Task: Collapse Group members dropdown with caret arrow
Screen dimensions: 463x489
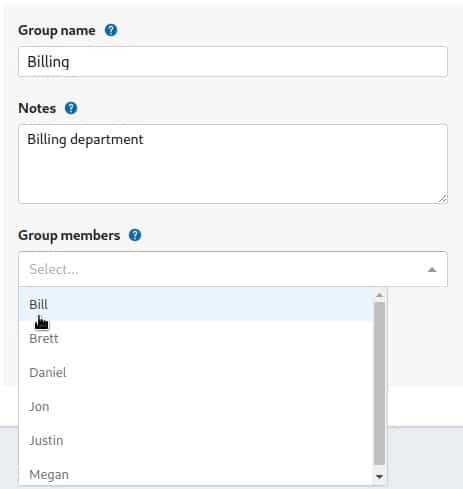Action: tap(432, 270)
